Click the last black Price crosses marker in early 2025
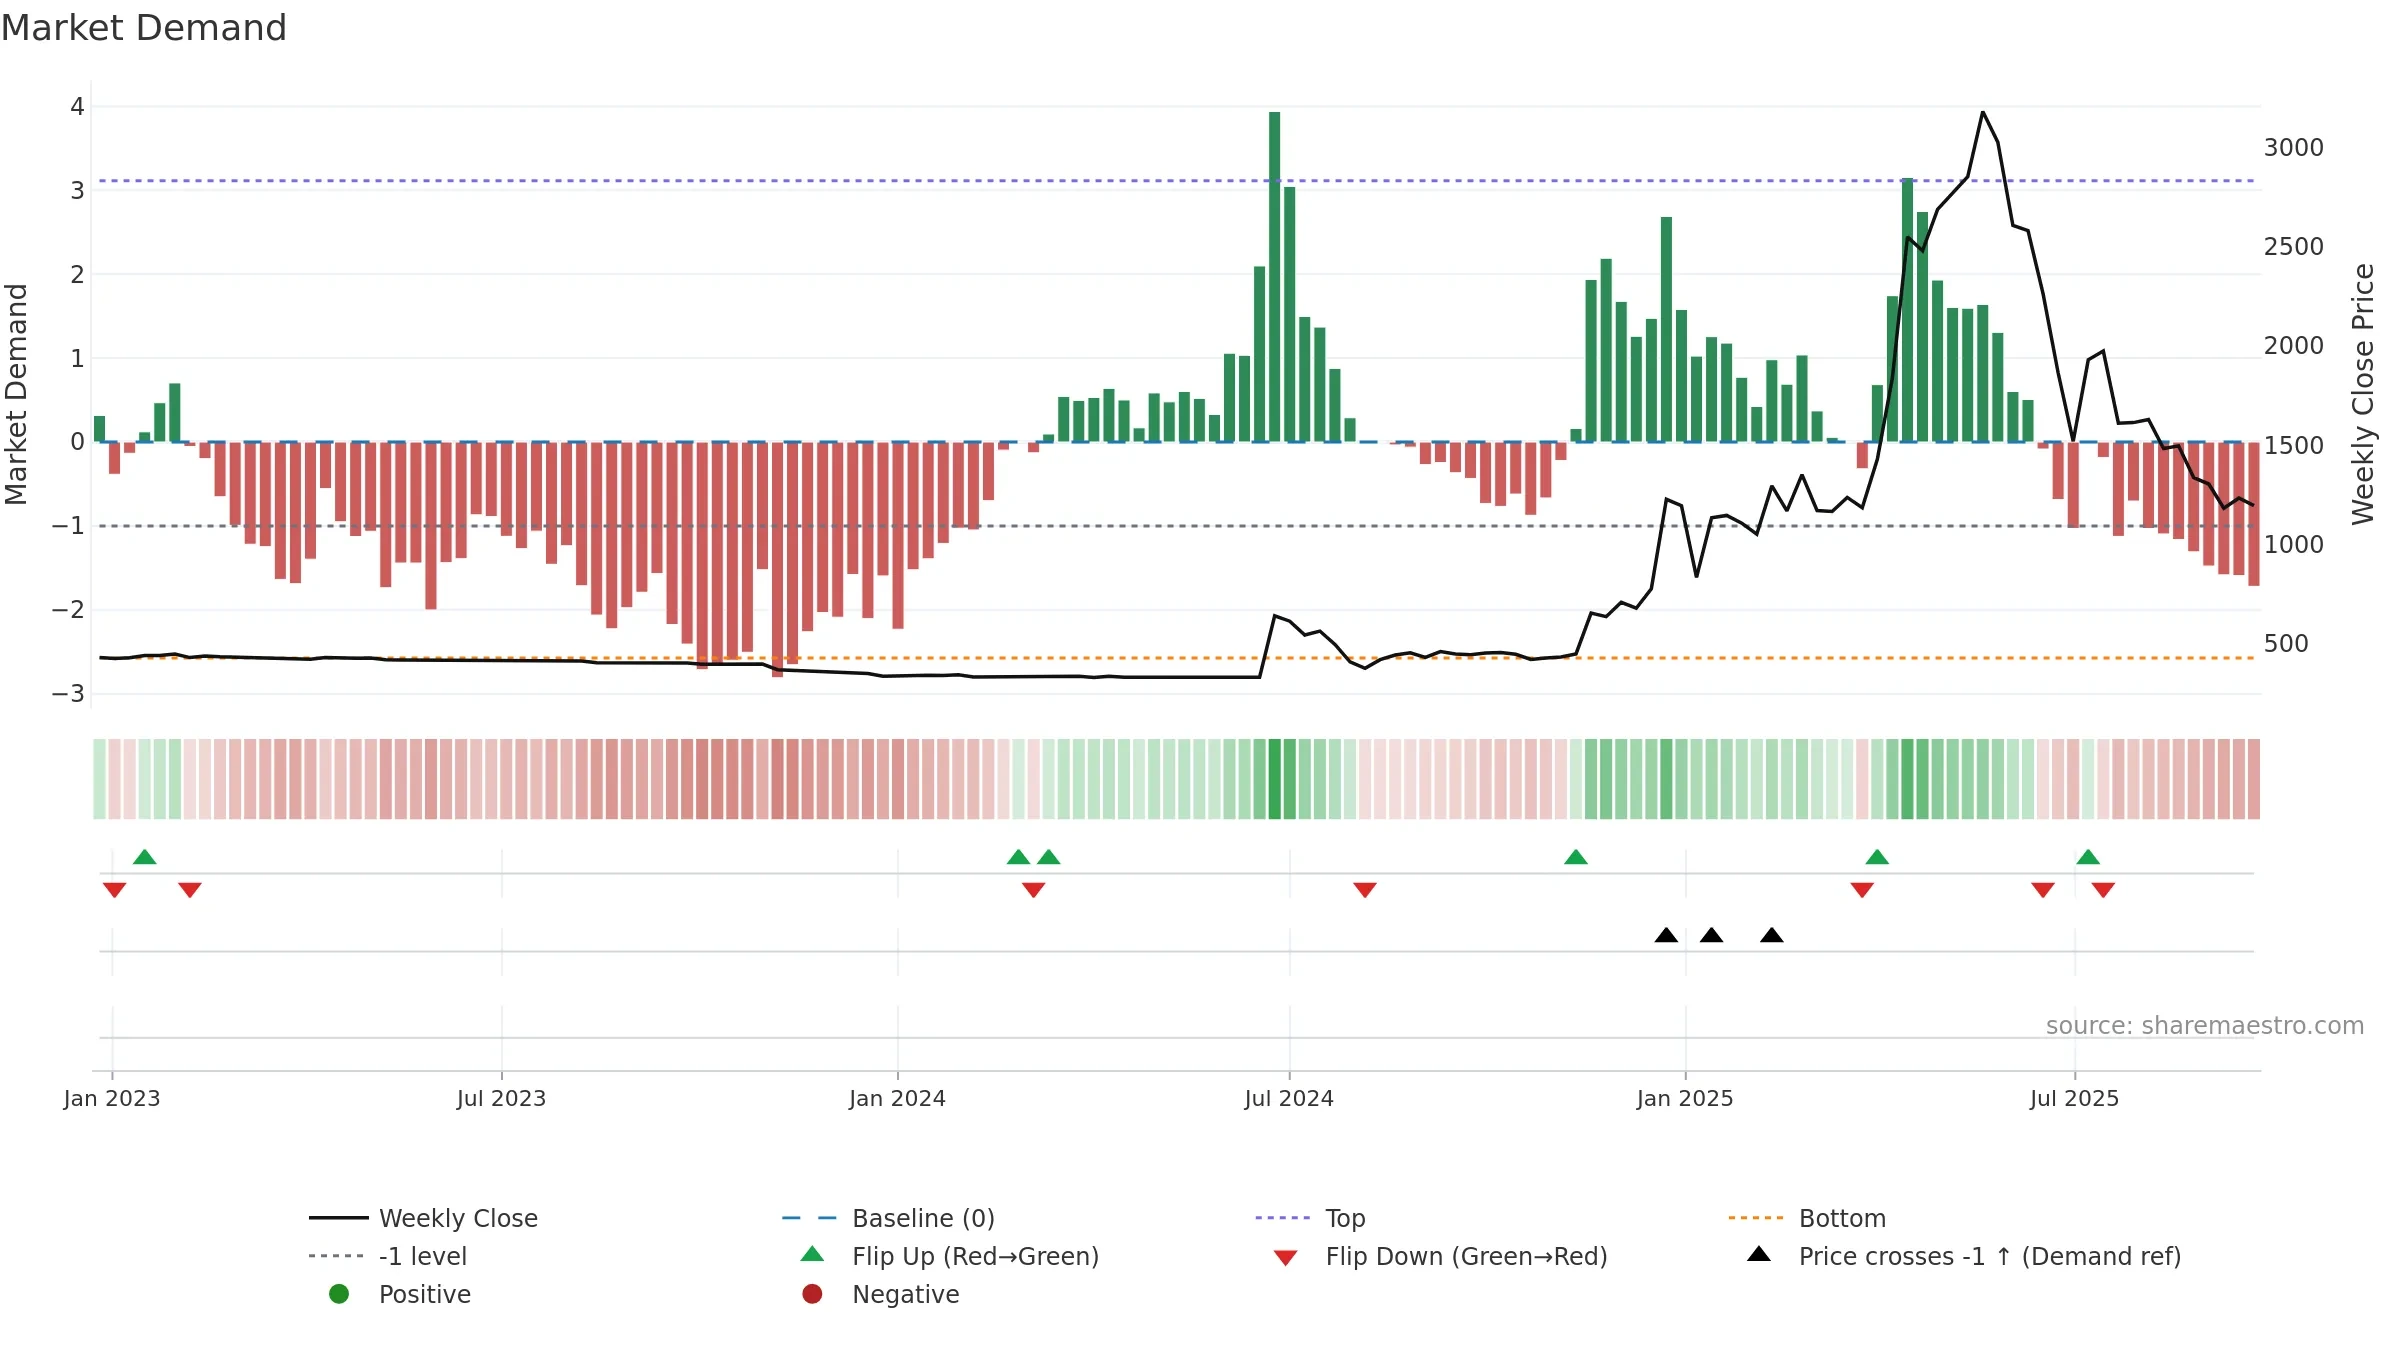 [1772, 935]
